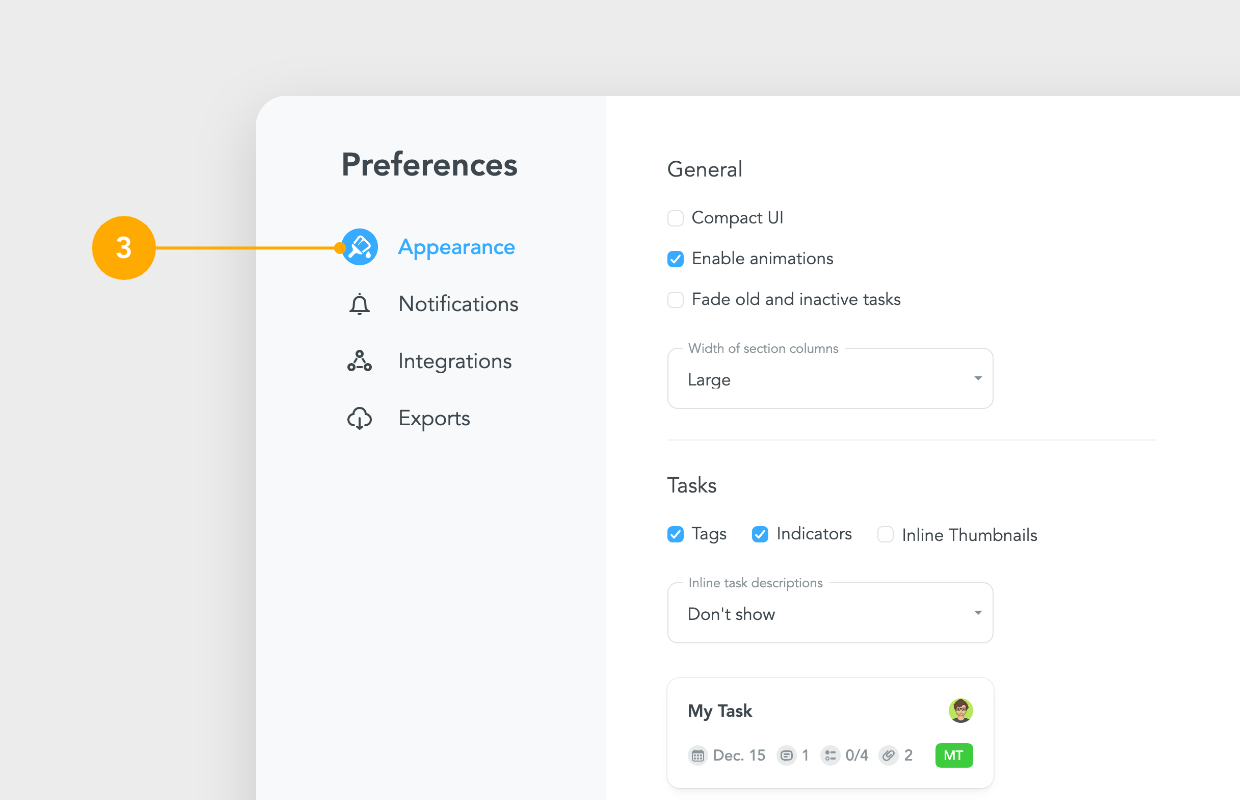Expand the dropdown arrow next to Large
This screenshot has height=800, width=1240.
pos(977,378)
